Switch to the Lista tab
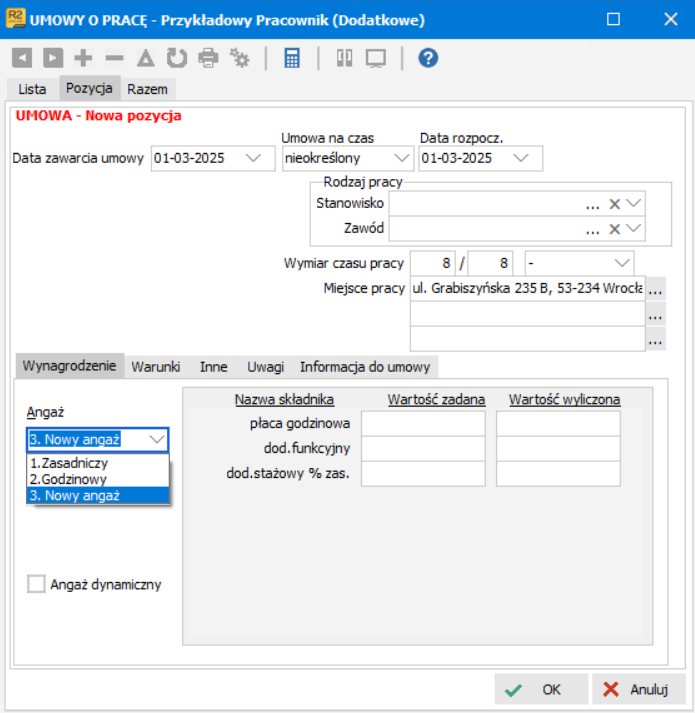The height and width of the screenshot is (713, 695). pyautogui.click(x=32, y=89)
